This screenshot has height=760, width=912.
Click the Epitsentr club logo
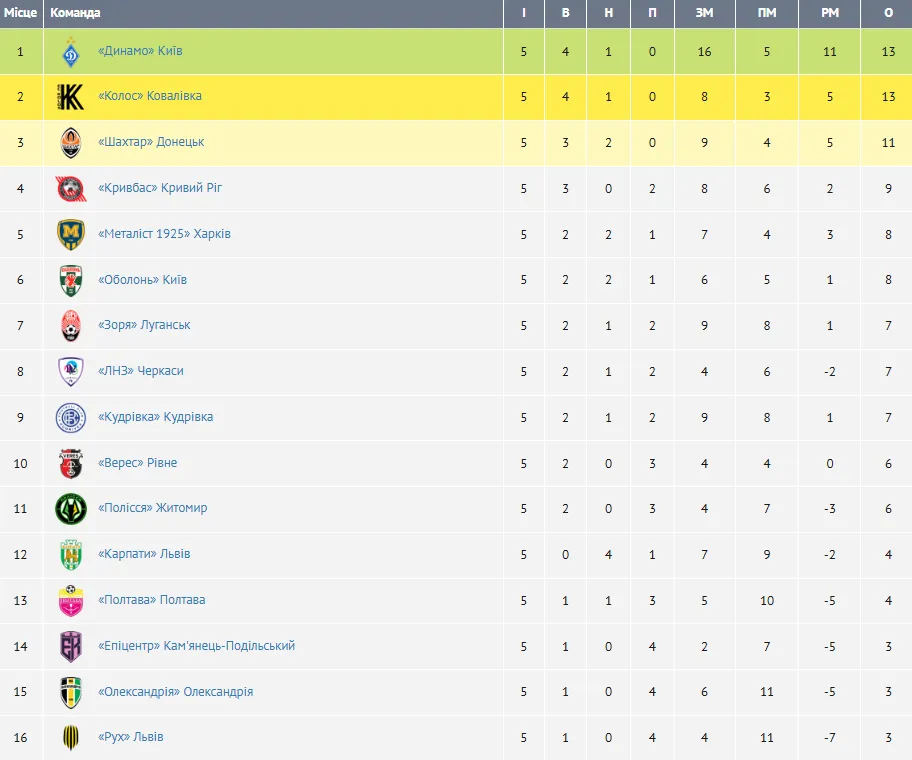tap(71, 646)
